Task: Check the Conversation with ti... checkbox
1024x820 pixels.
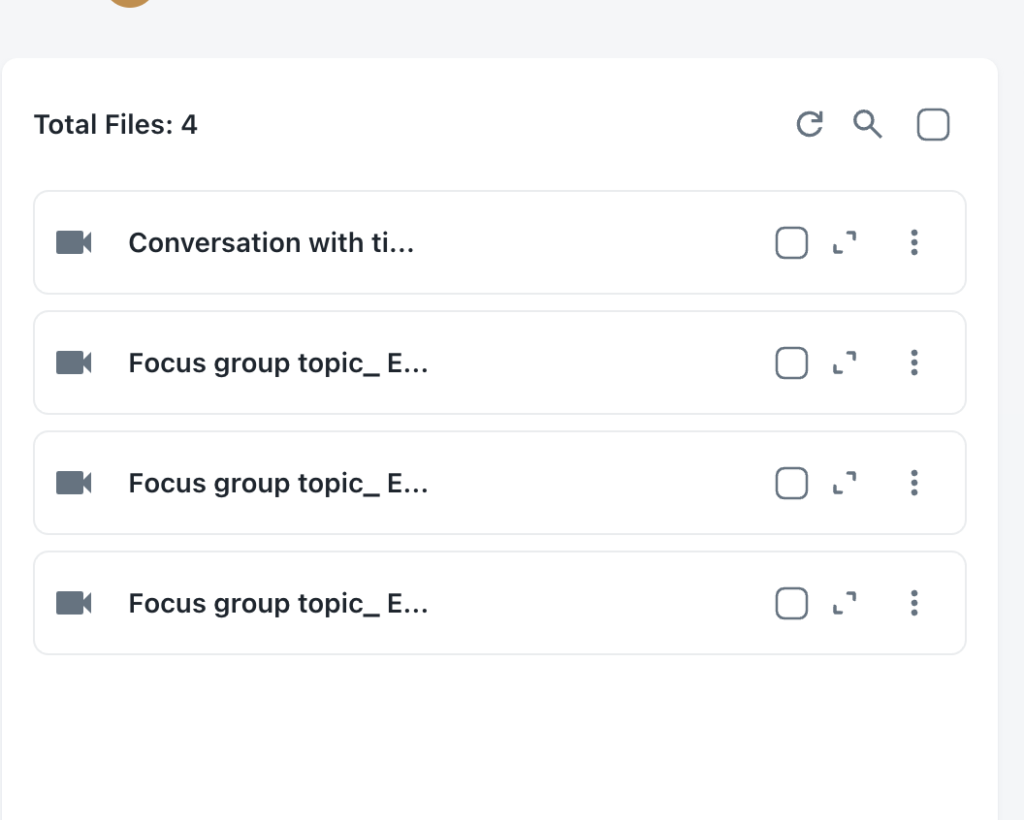Action: pyautogui.click(x=791, y=242)
